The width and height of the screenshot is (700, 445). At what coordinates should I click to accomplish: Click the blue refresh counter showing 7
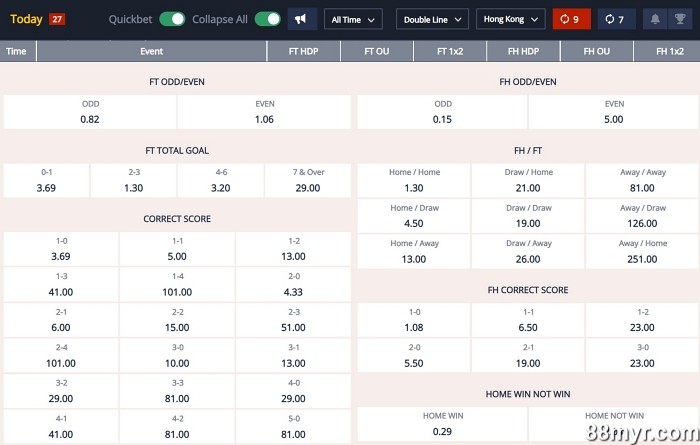[x=617, y=19]
